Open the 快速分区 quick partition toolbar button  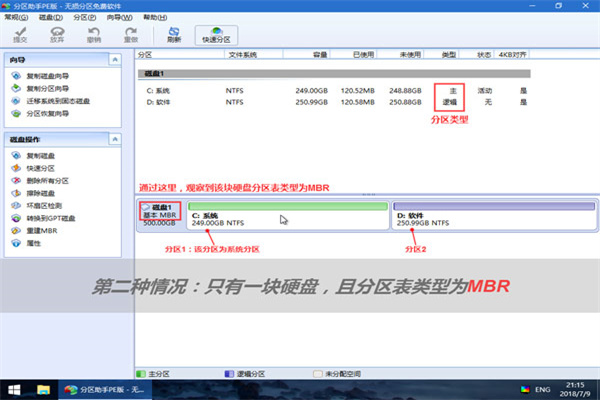pos(216,35)
